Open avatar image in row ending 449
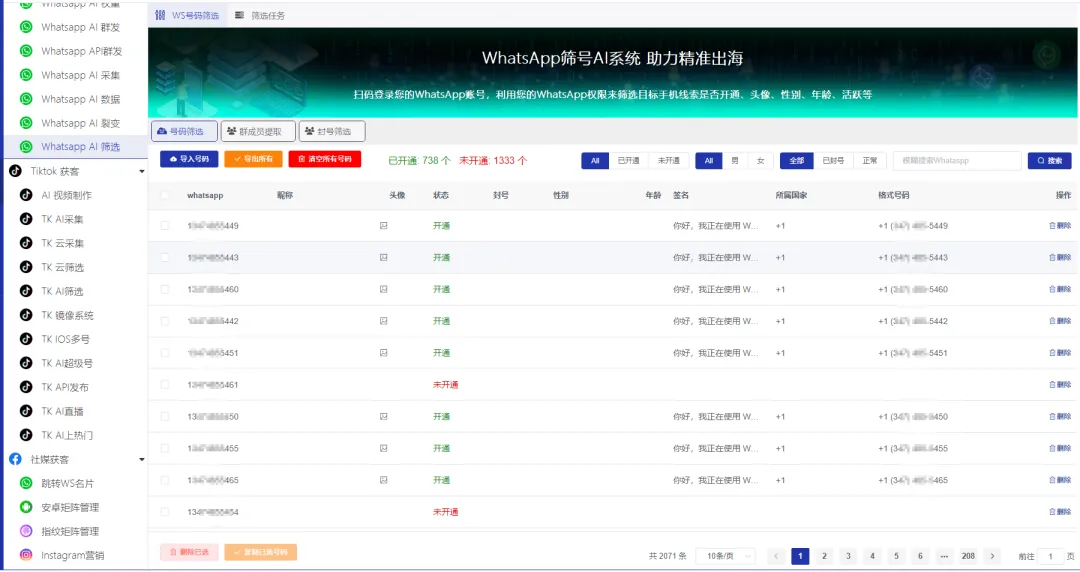 coord(384,225)
